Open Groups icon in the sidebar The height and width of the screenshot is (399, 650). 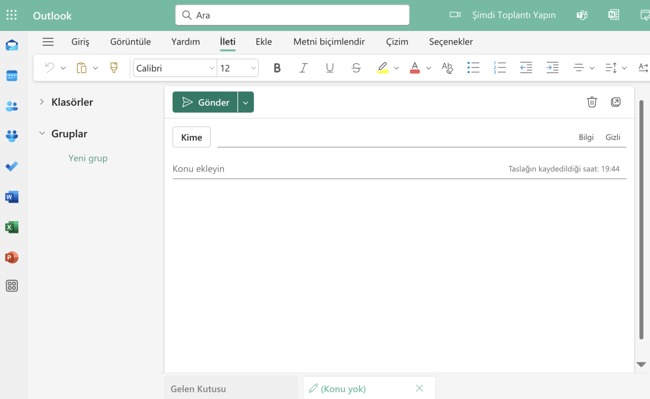(12, 136)
